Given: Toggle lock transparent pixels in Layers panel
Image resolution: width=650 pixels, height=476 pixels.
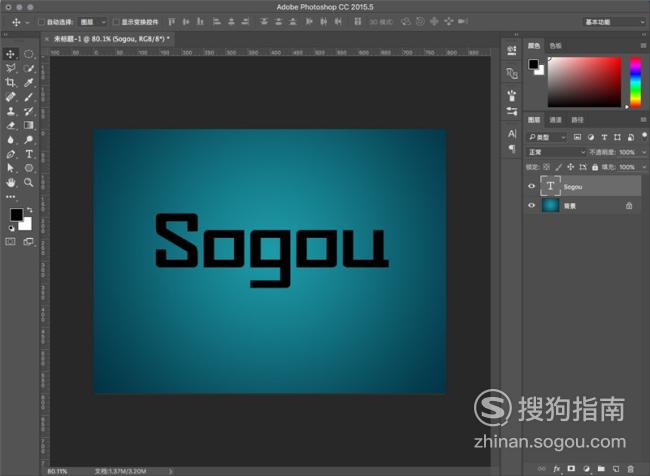Looking at the screenshot, I should [546, 167].
